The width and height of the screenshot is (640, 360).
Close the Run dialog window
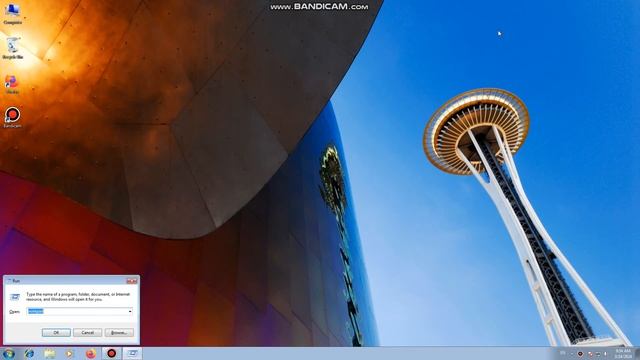[131, 281]
